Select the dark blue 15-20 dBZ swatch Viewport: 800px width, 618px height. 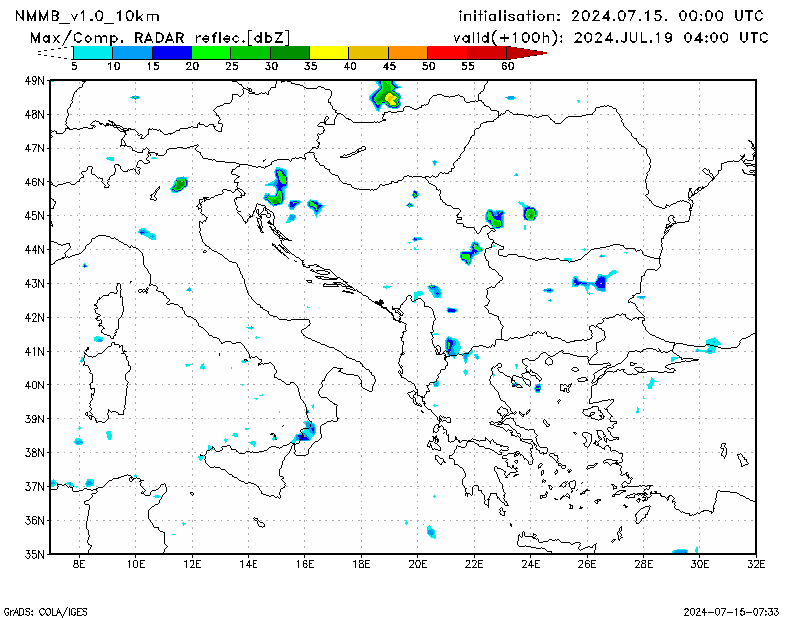[171, 52]
